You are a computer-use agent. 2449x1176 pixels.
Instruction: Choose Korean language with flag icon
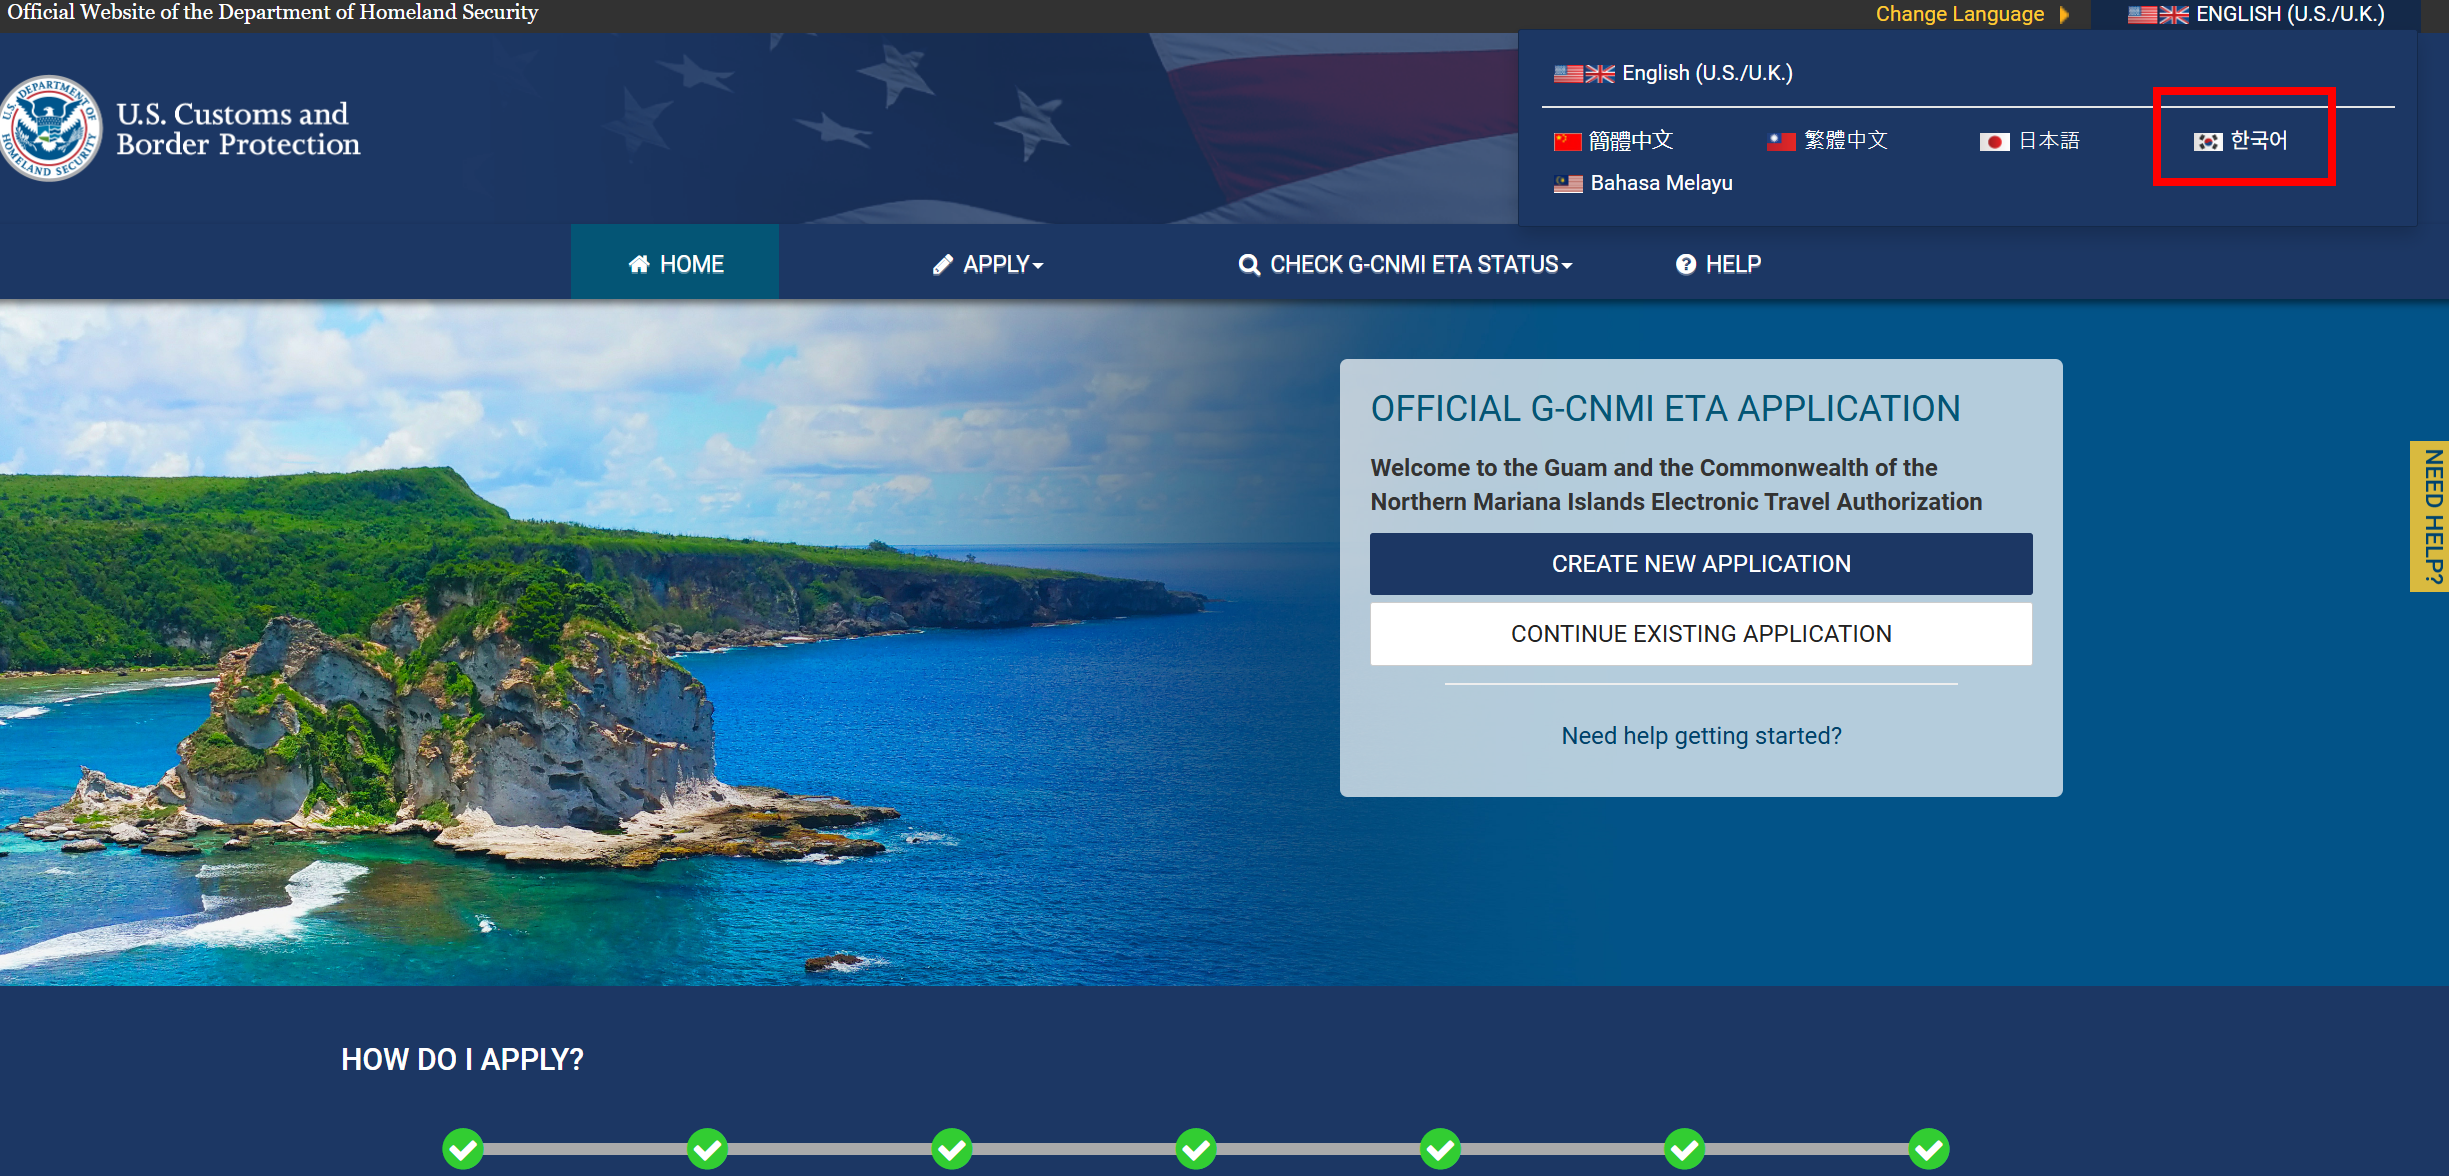[x=2241, y=141]
